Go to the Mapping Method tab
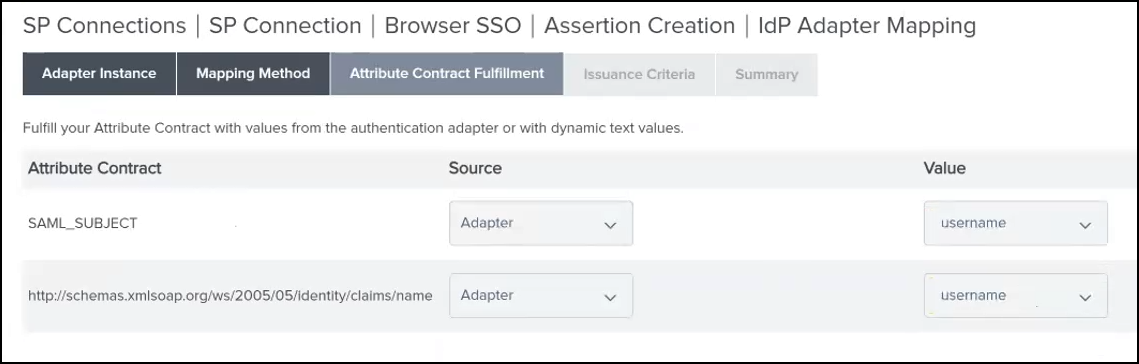 point(253,73)
